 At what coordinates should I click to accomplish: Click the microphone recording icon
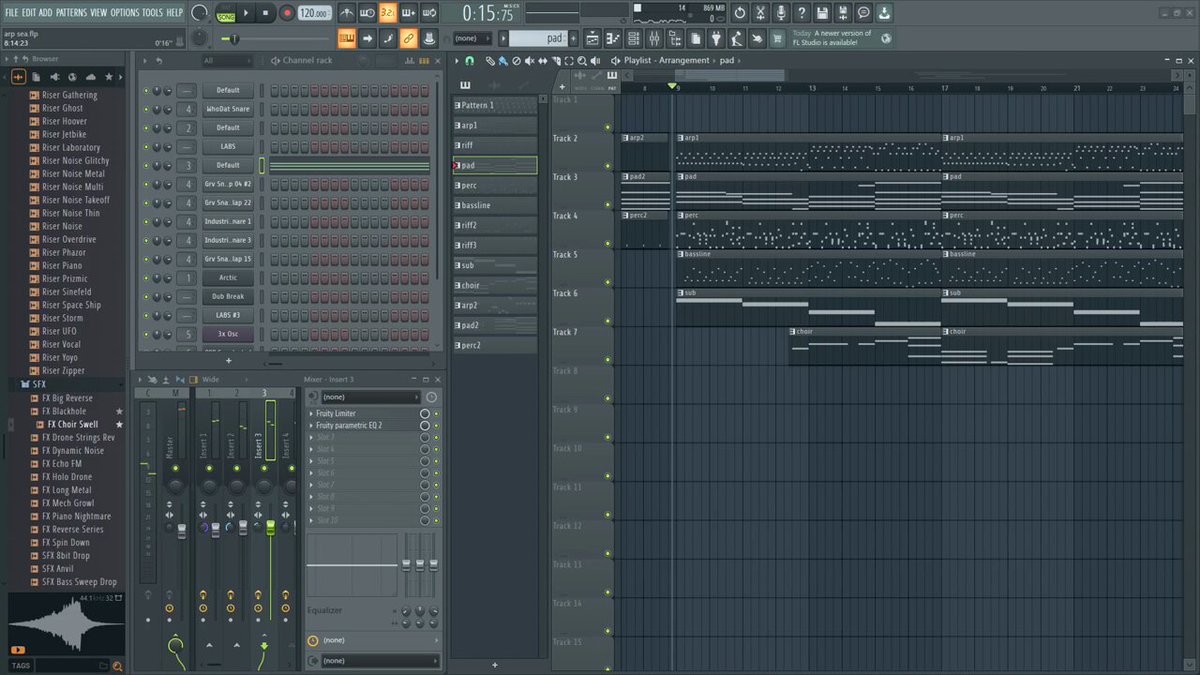coord(781,13)
